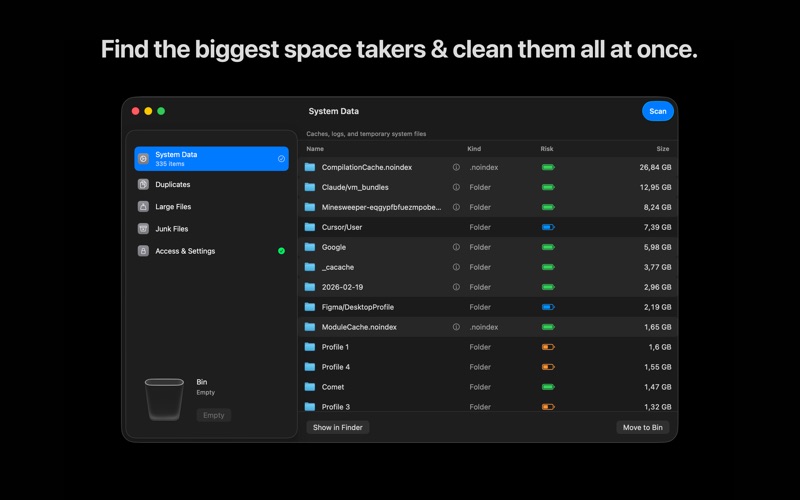Click green risk indicator for CompilationCache.noindex
The height and width of the screenshot is (500, 800).
pyautogui.click(x=548, y=167)
